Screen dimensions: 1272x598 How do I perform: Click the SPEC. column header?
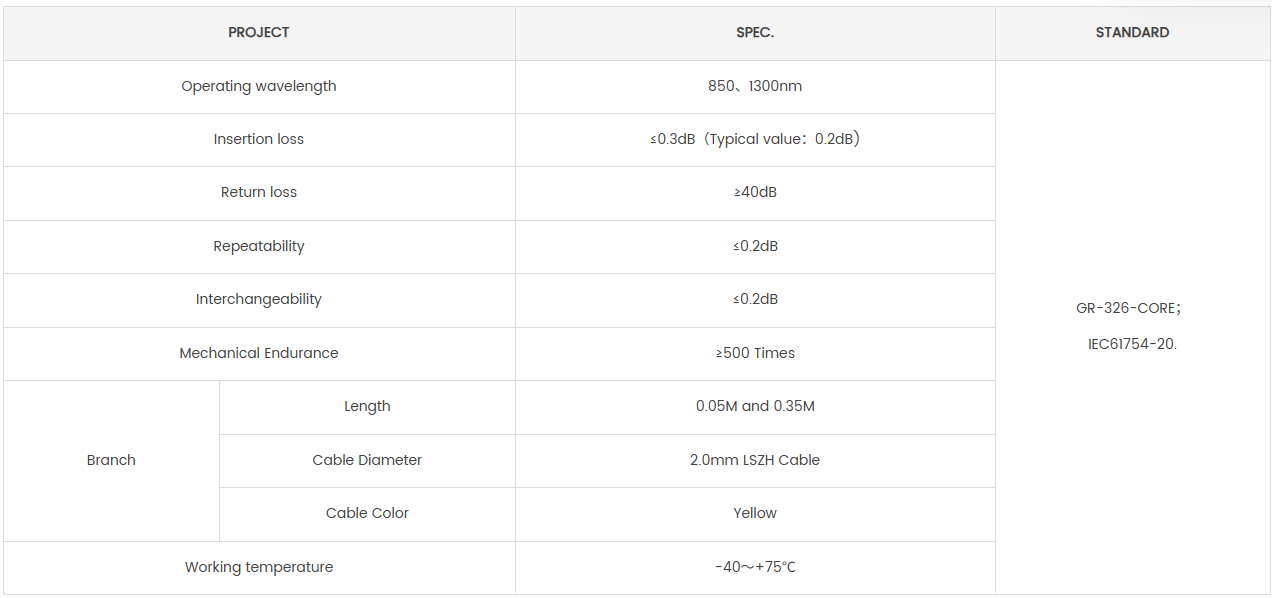tap(755, 33)
